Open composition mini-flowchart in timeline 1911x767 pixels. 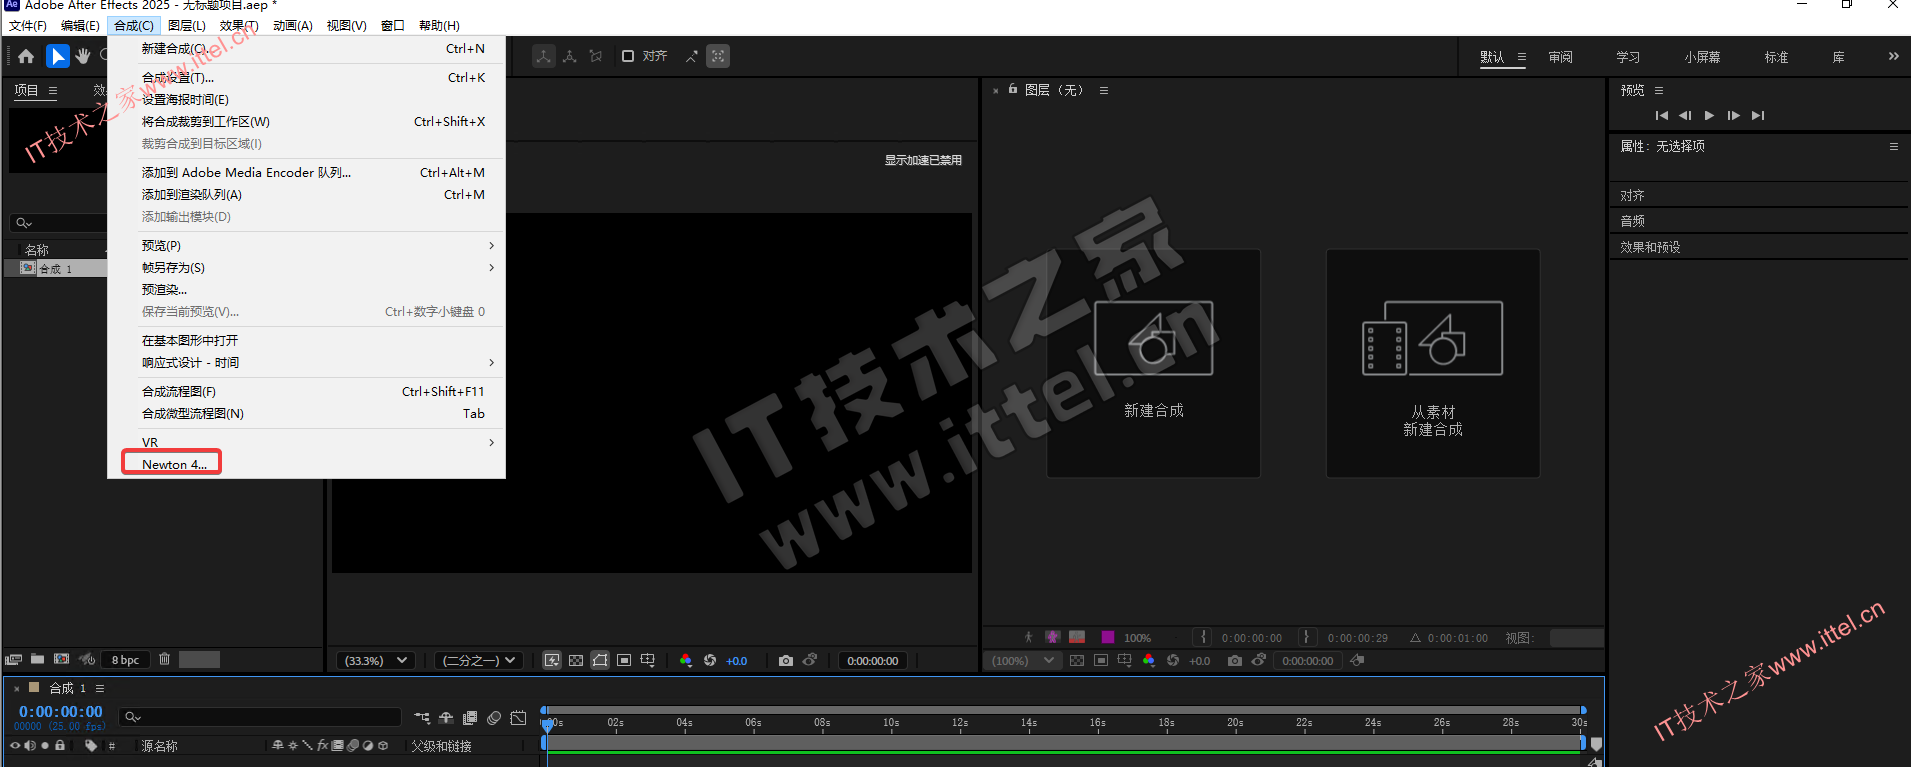pos(422,718)
